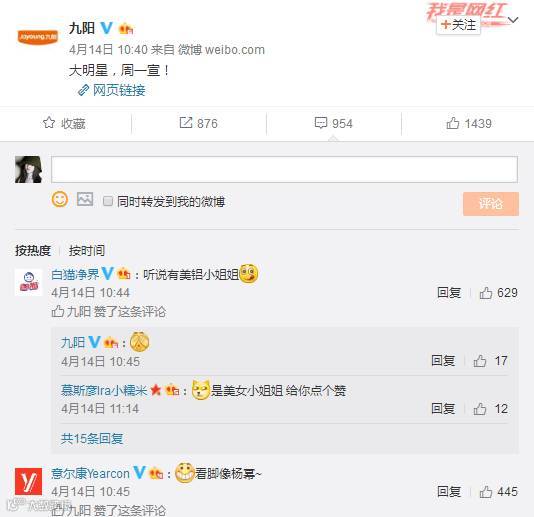The height and width of the screenshot is (517, 534).
Task: Open the emoji picker smiley icon
Action: 60,200
